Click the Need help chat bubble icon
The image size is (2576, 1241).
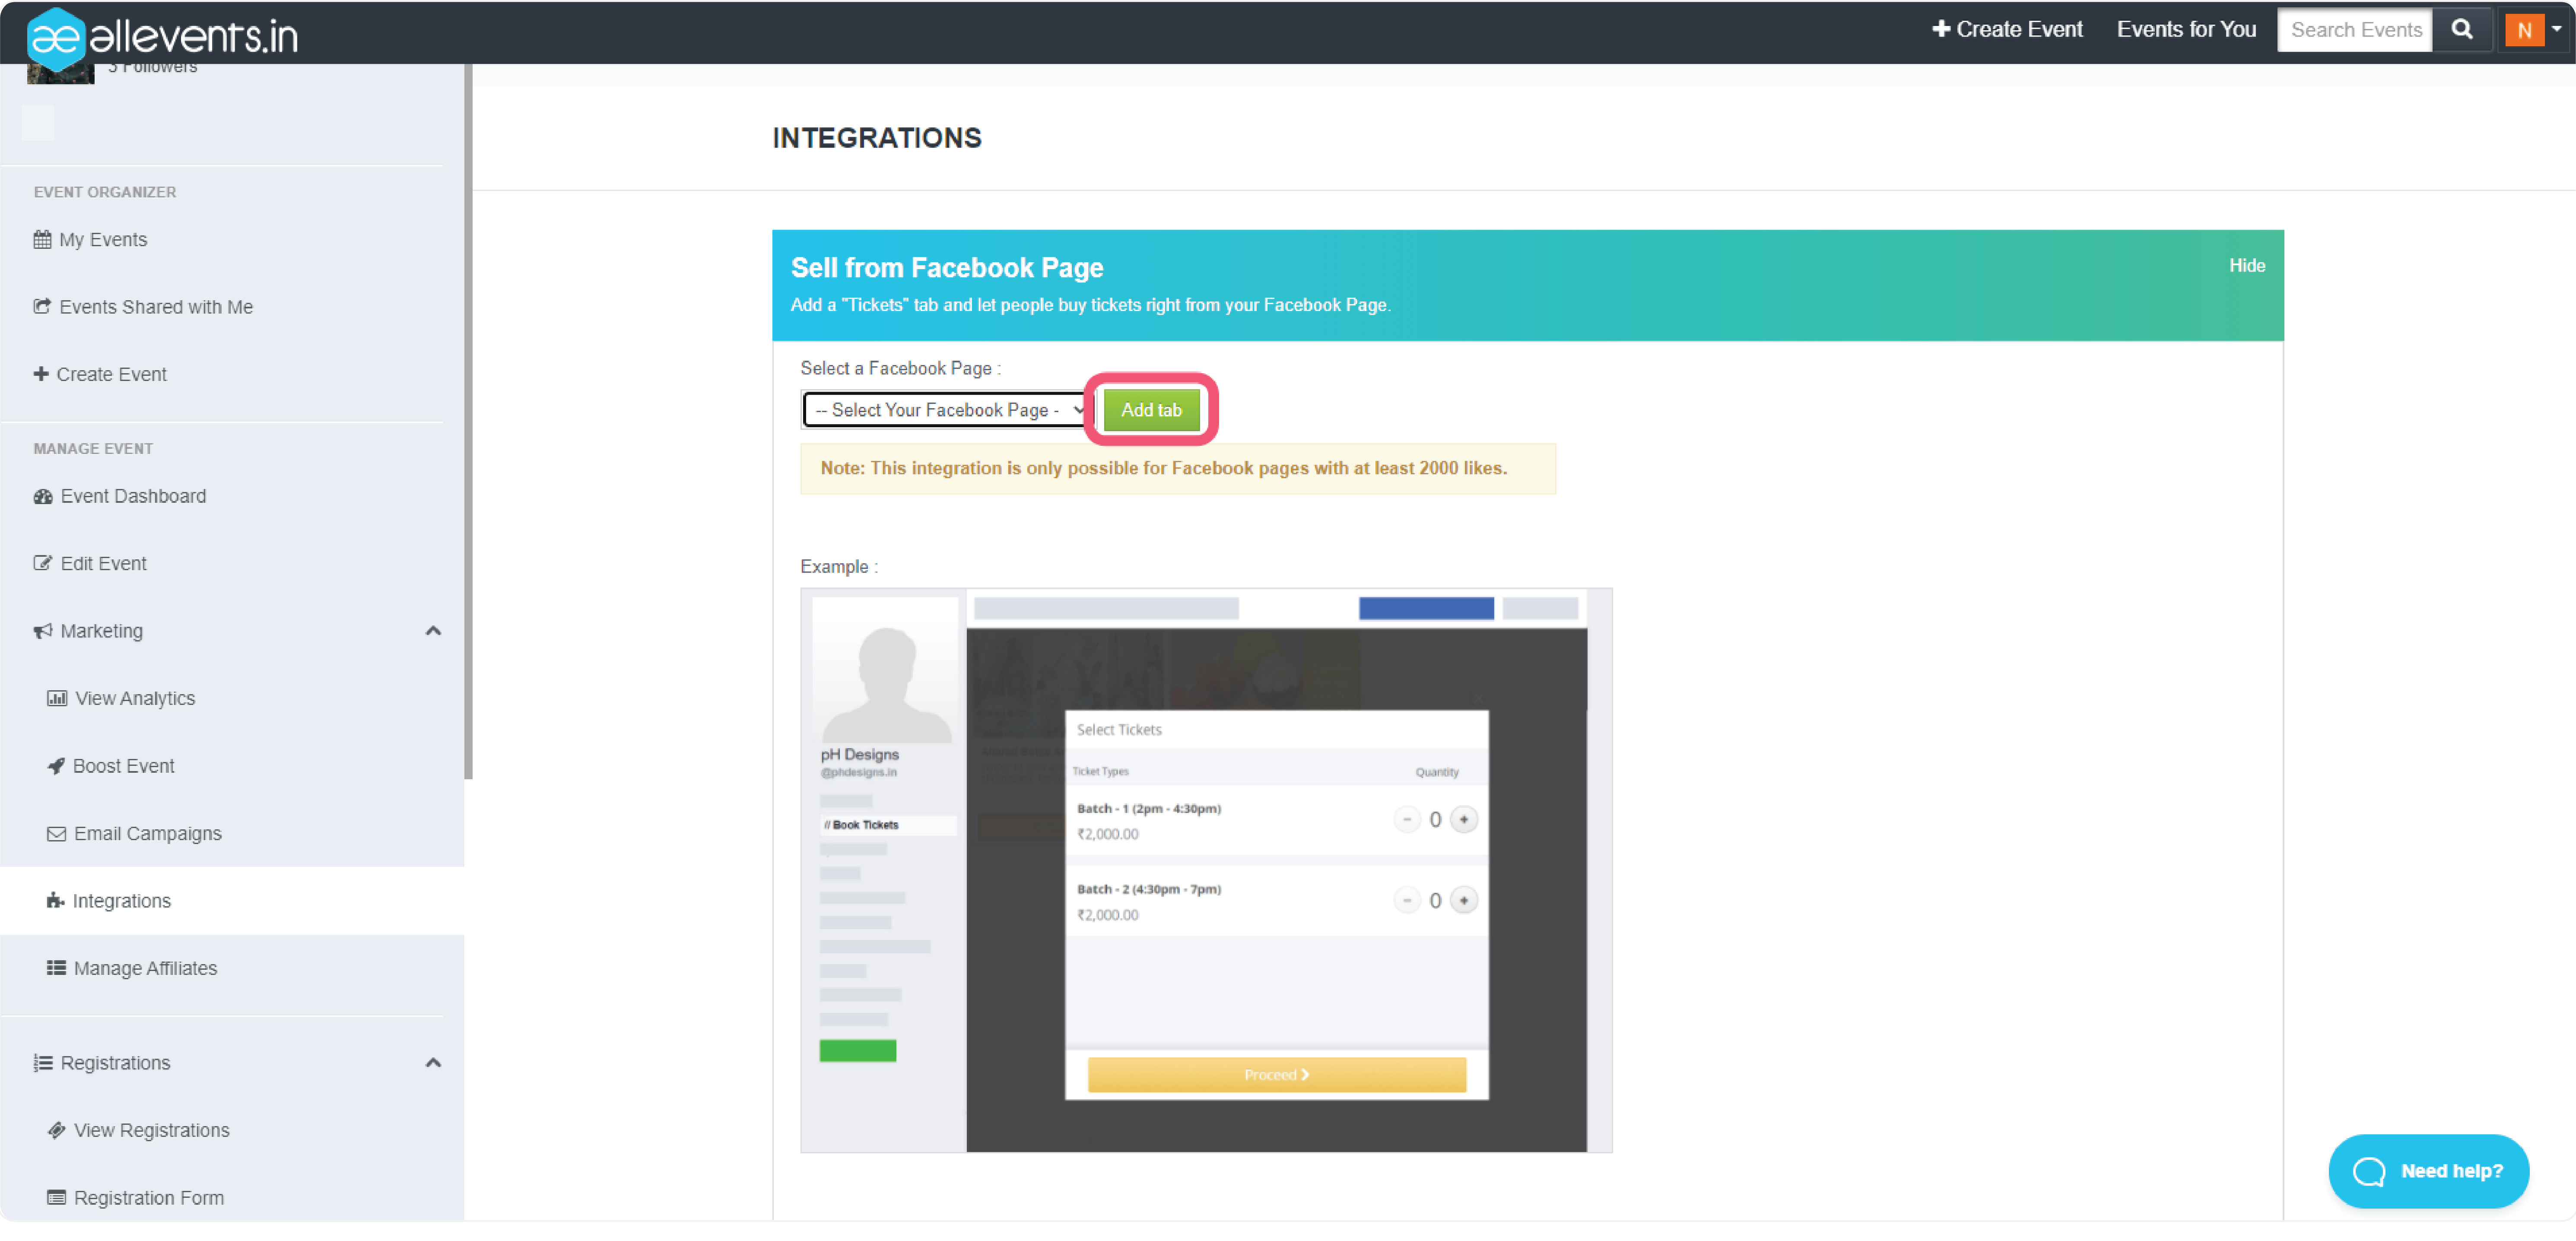pos(2368,1171)
